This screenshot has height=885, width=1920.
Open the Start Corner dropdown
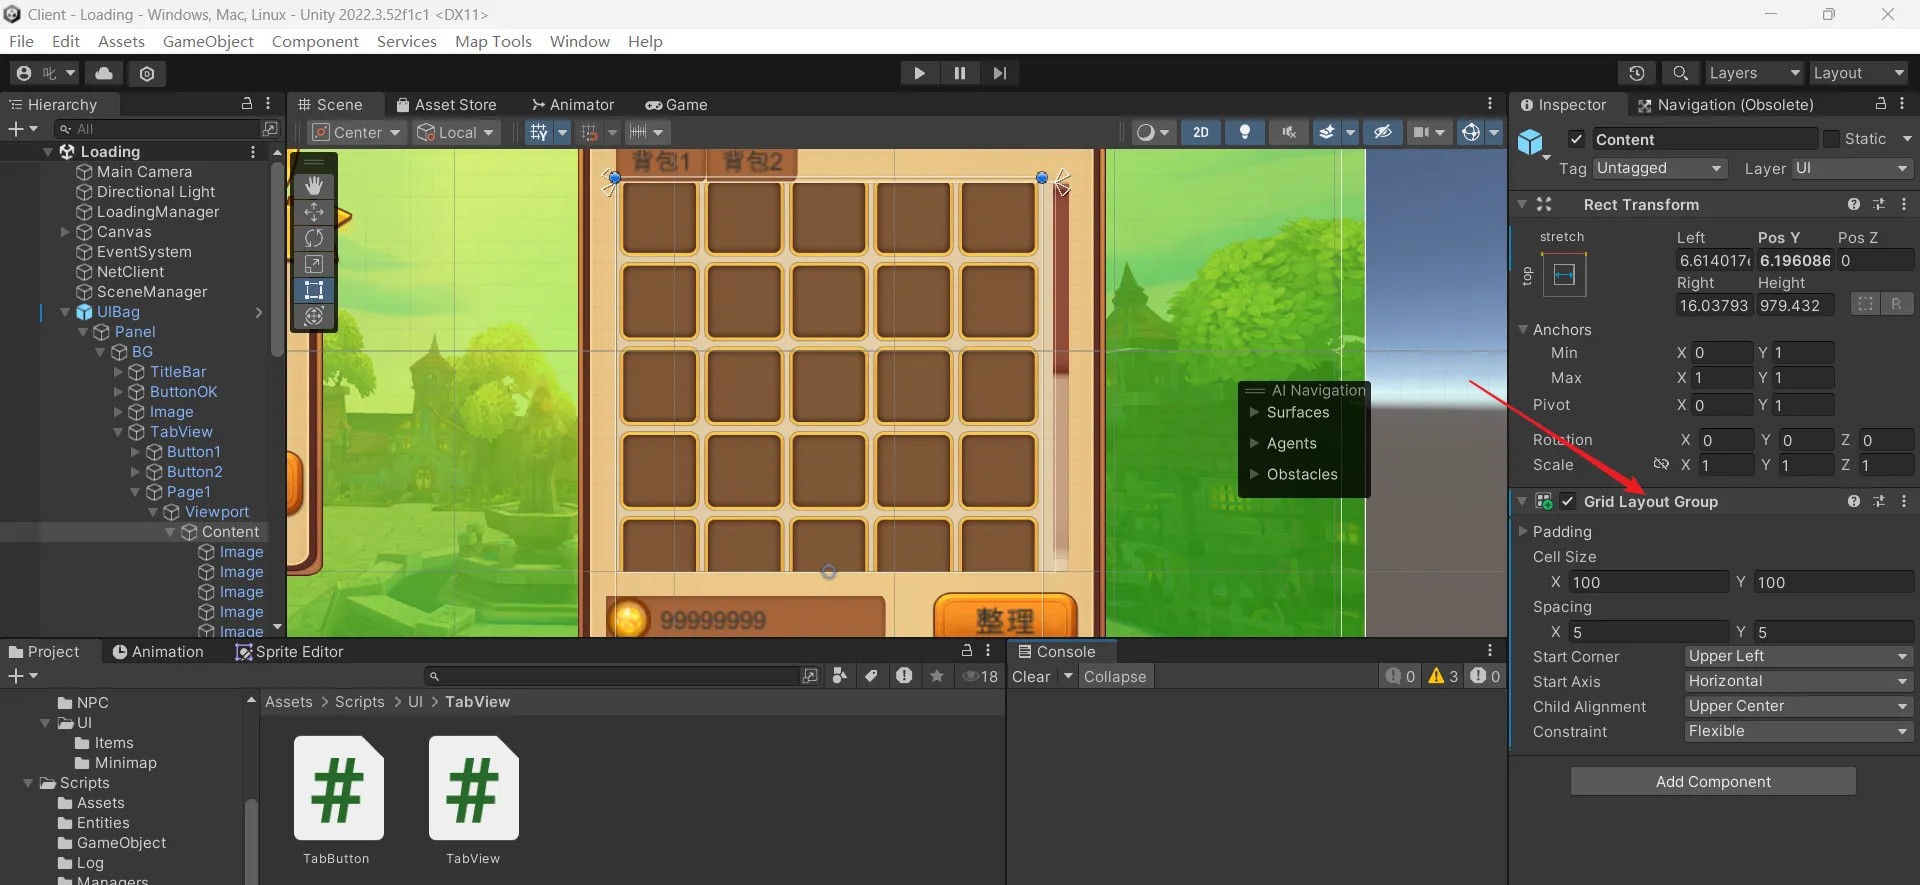(1797, 657)
